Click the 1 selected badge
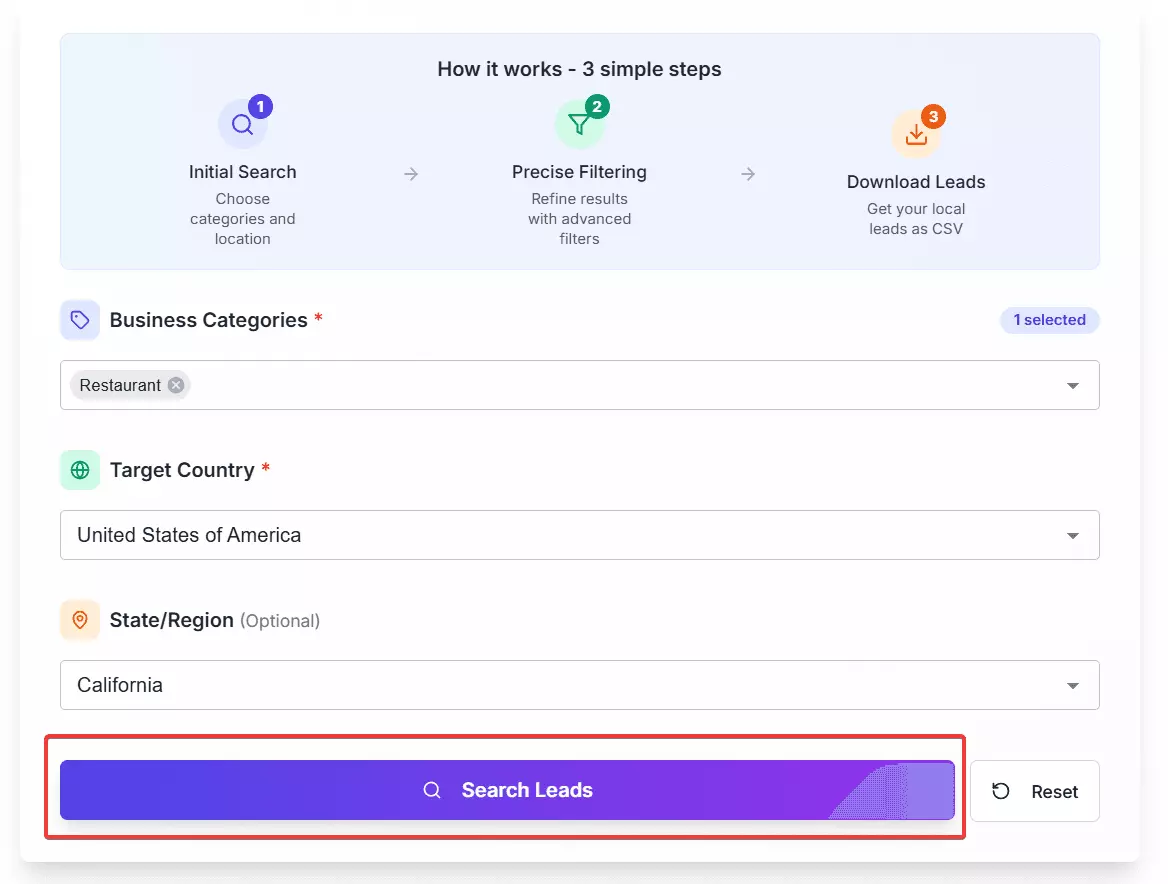 tap(1050, 319)
